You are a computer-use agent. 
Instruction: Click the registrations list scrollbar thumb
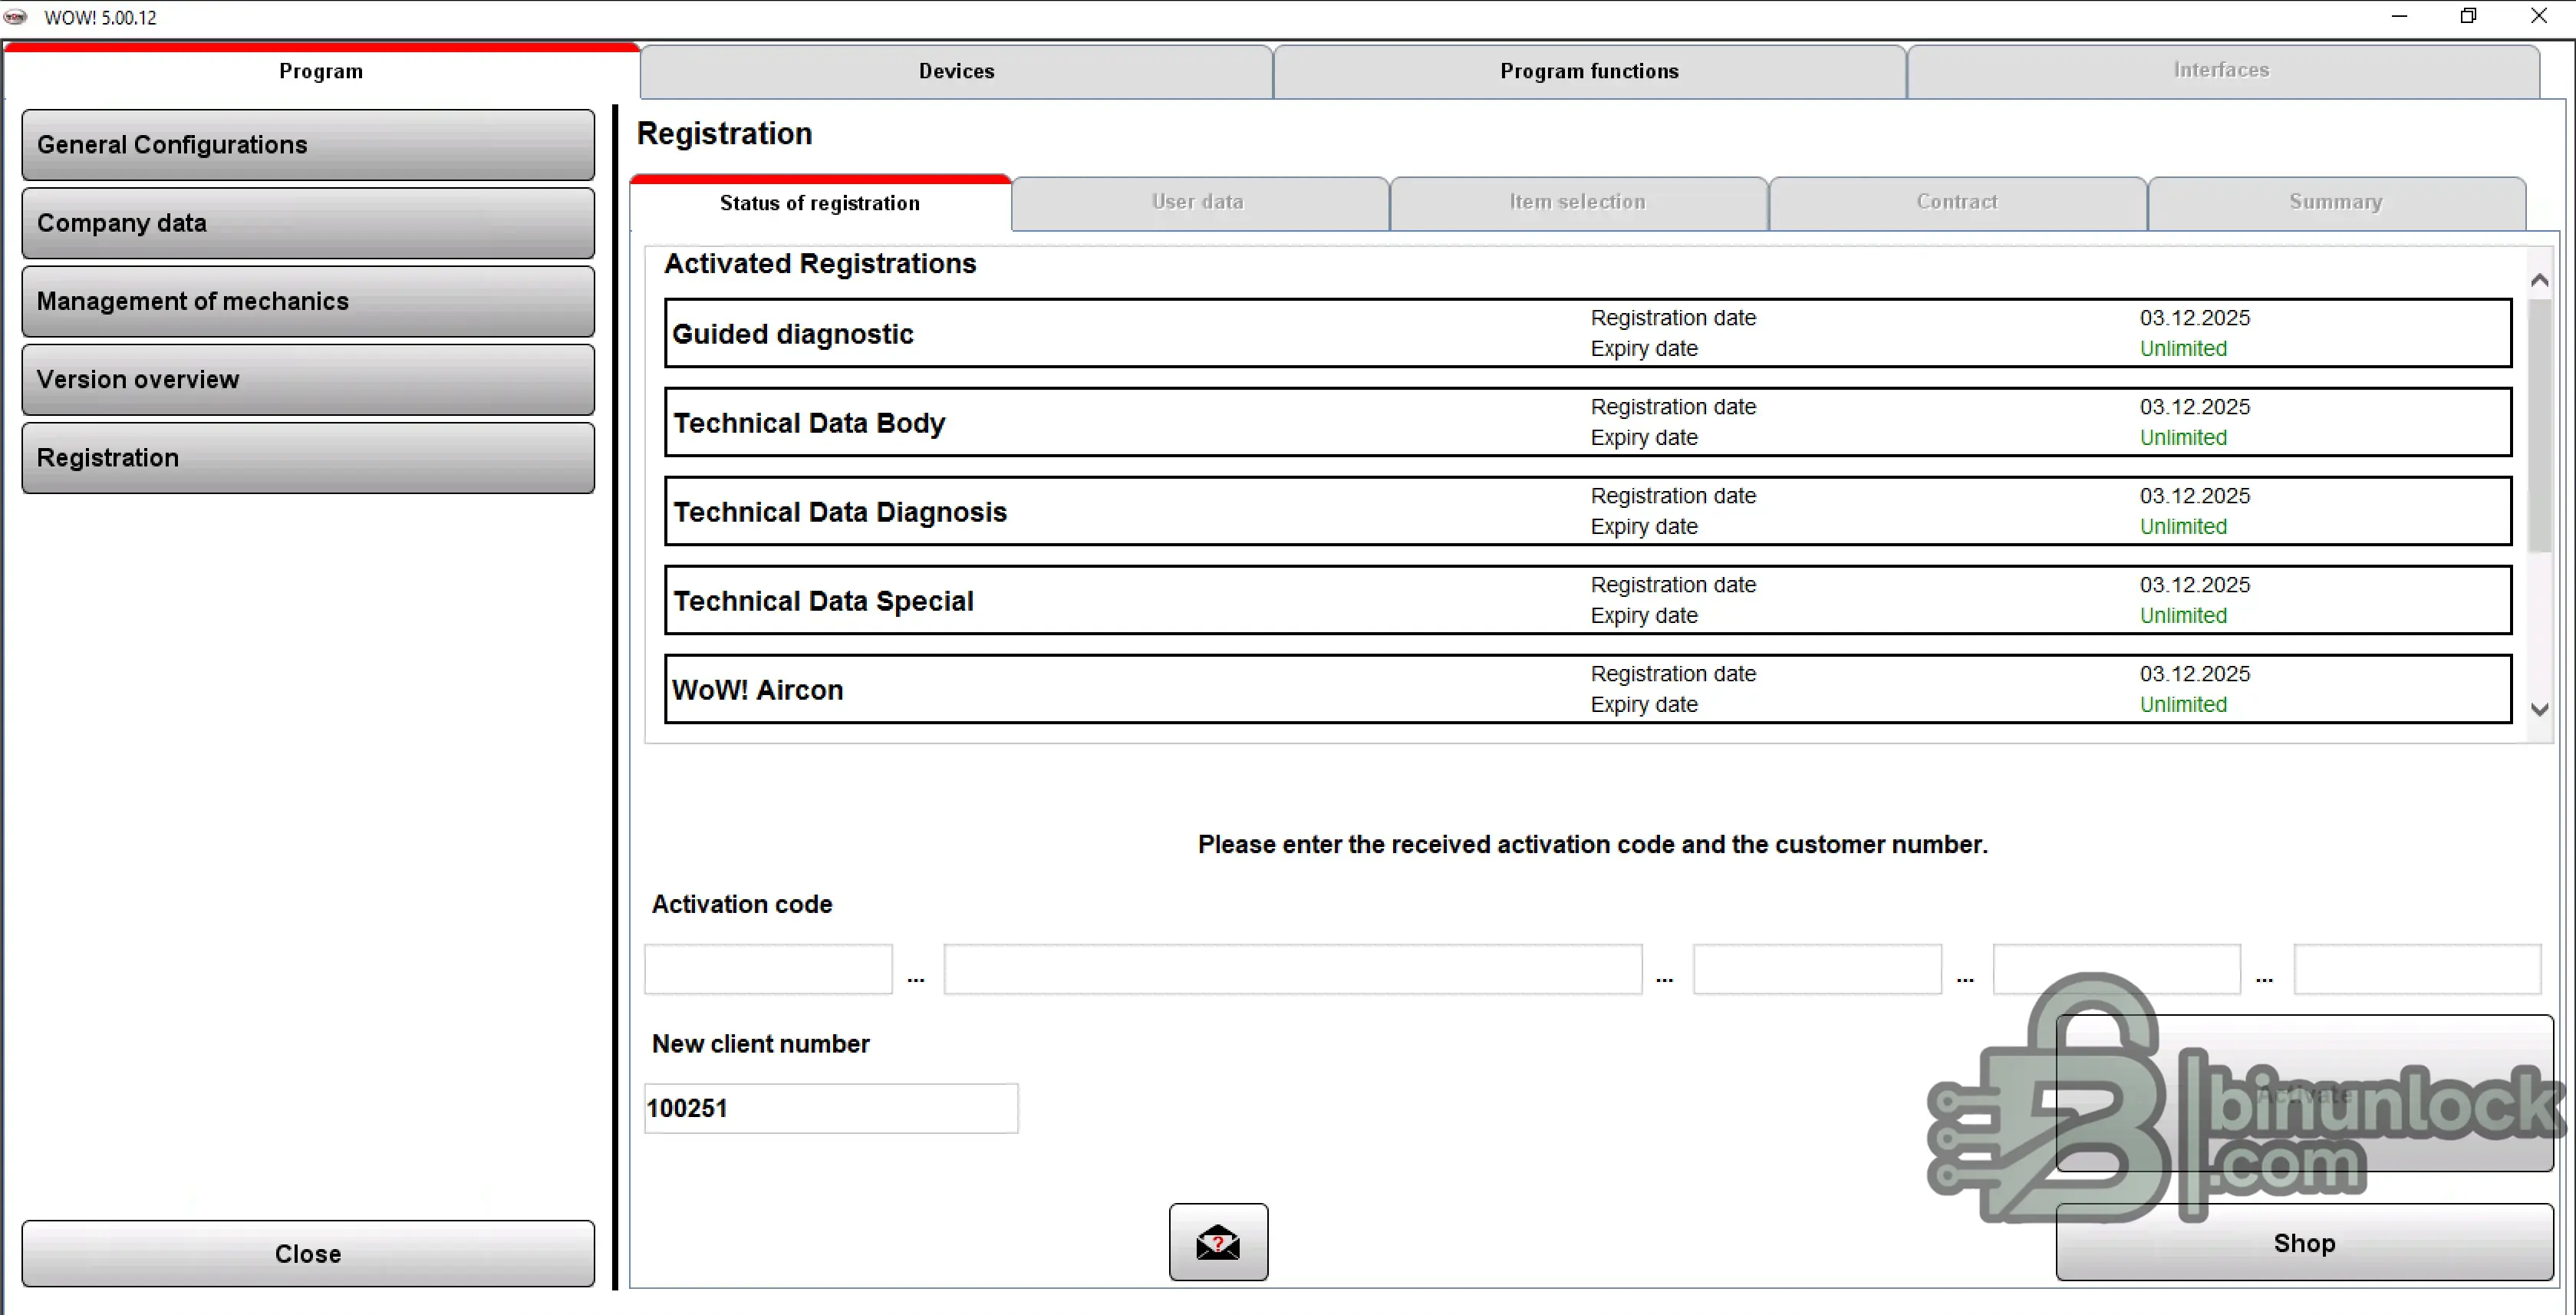coord(2539,425)
